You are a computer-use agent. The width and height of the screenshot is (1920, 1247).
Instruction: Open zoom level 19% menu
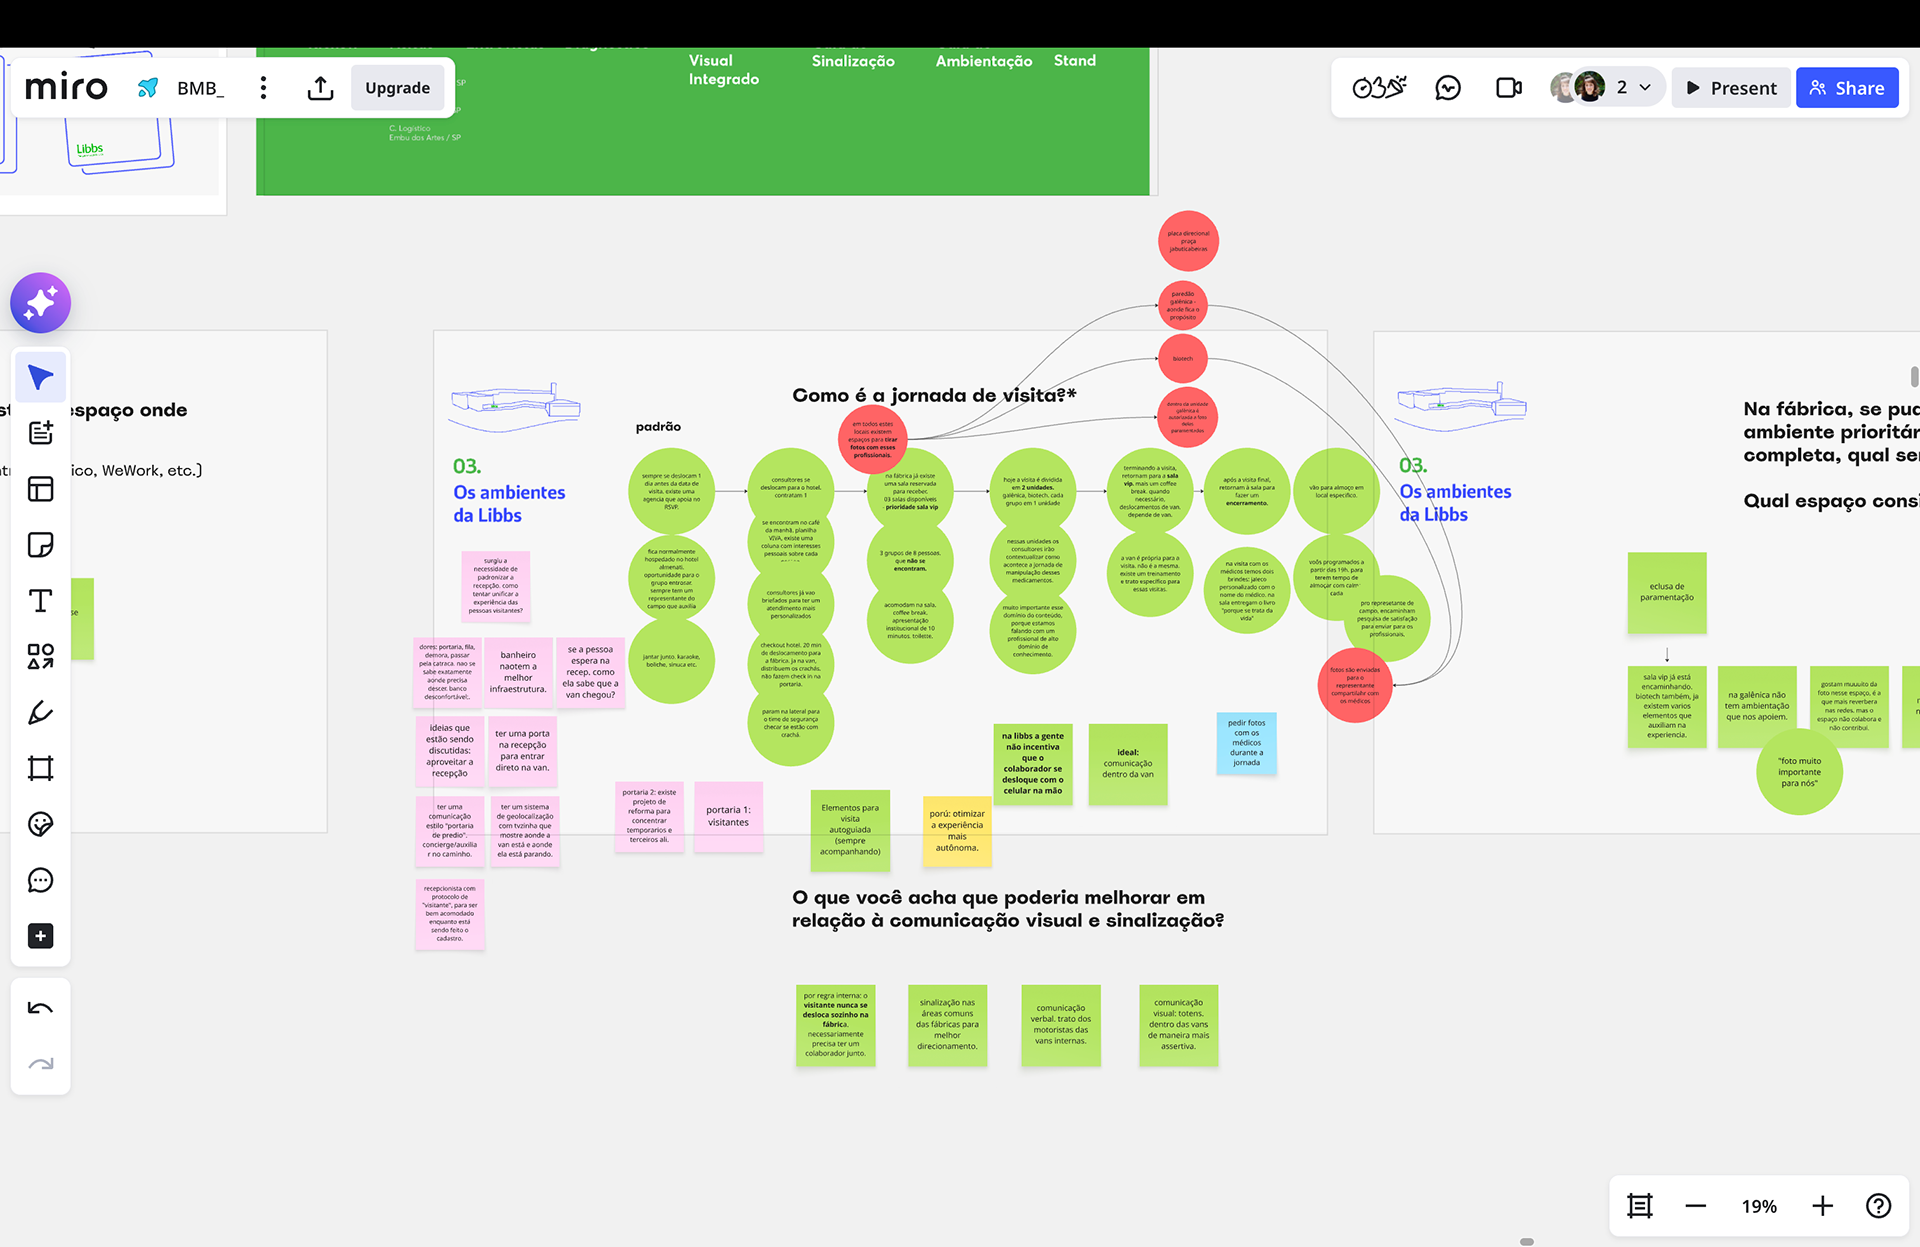click(x=1759, y=1206)
